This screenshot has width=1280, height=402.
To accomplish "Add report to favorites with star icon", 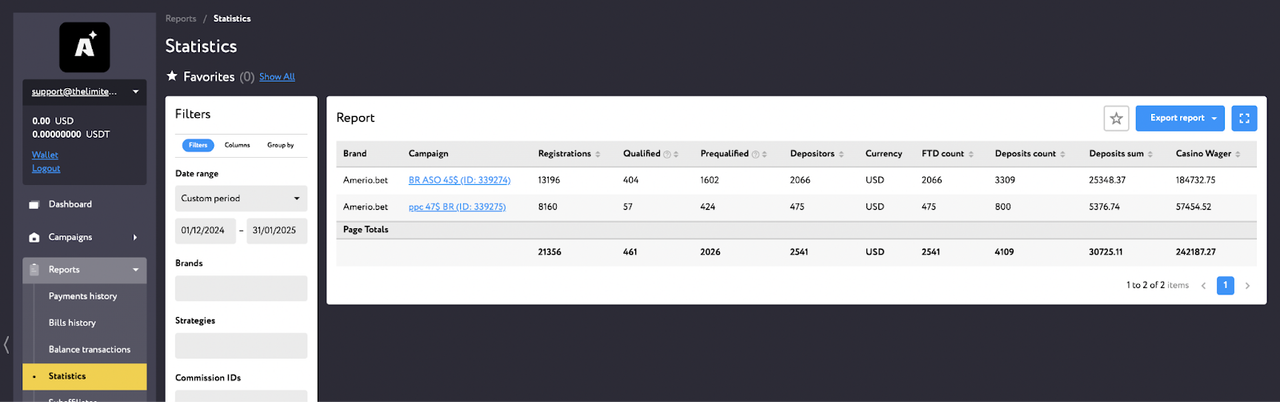I will (1116, 118).
